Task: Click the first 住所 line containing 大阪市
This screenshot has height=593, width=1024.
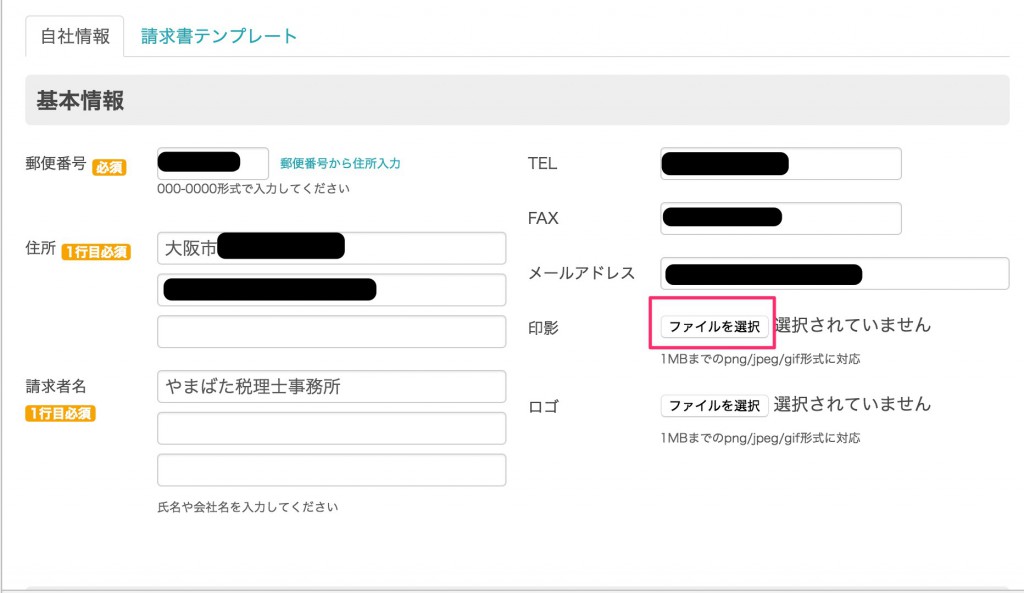Action: click(331, 249)
